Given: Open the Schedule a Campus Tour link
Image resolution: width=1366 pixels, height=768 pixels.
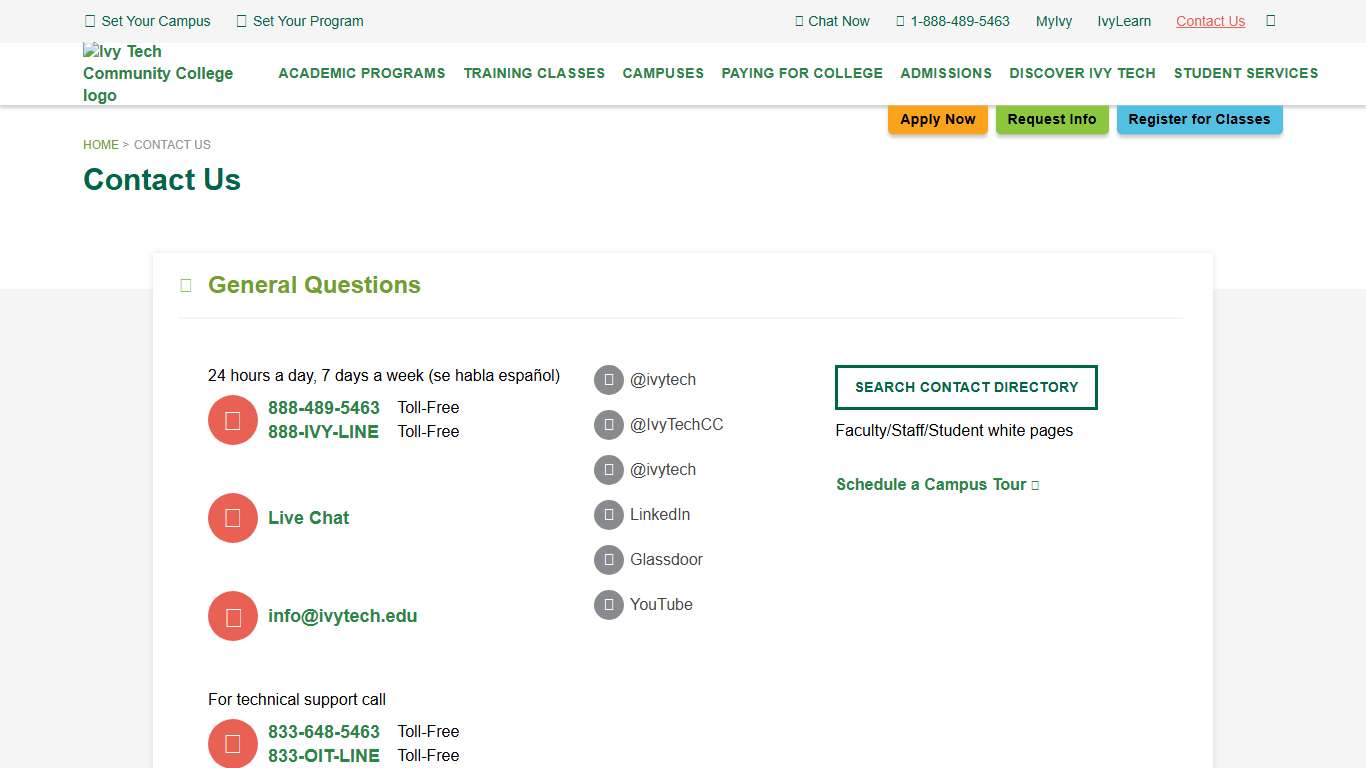Looking at the screenshot, I should (930, 484).
